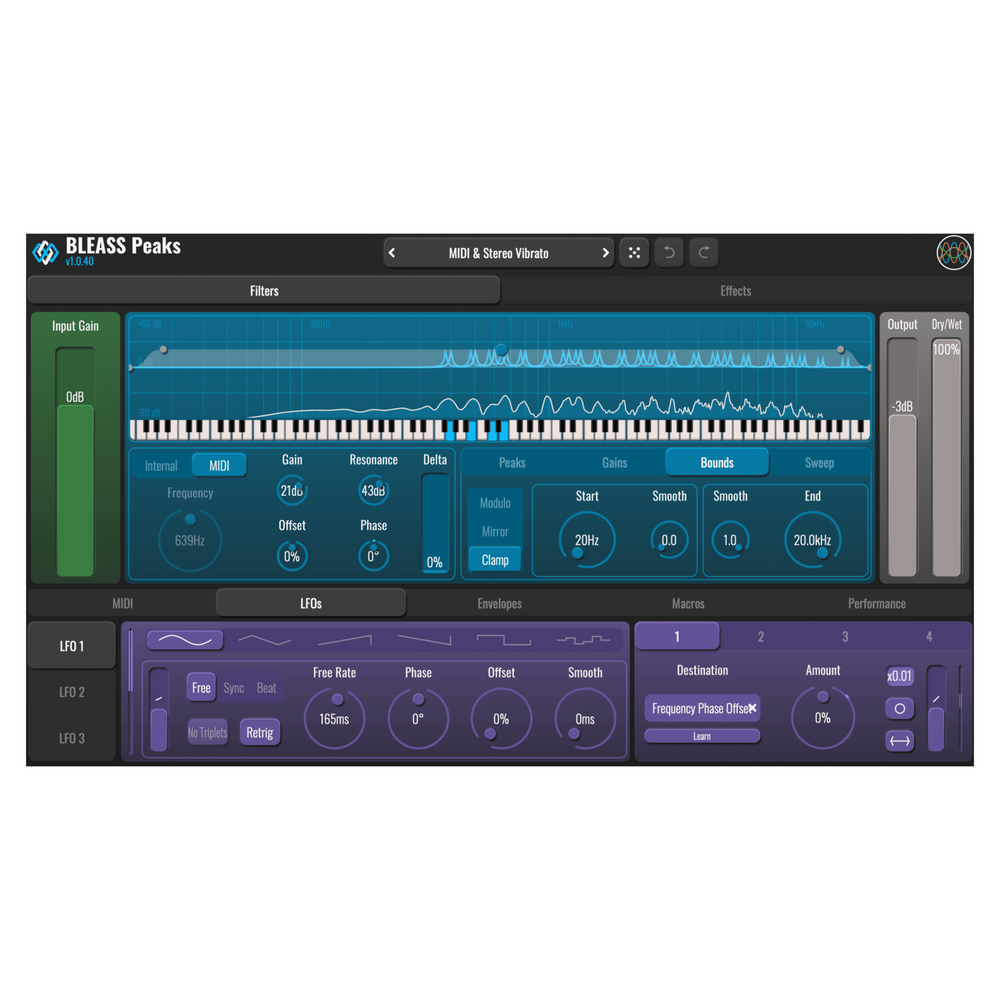Select modulation slot 2

click(761, 636)
